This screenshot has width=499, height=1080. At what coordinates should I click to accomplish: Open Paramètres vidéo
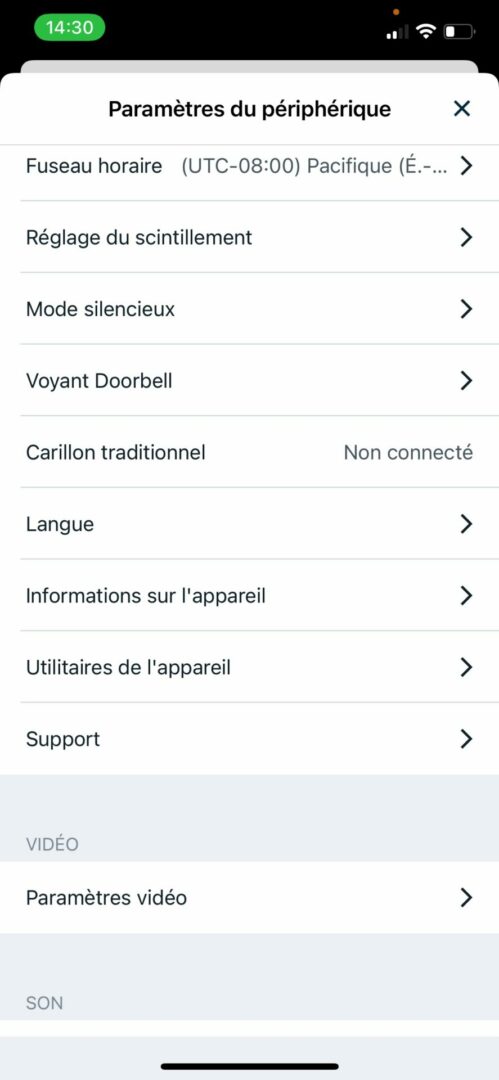tap(250, 897)
